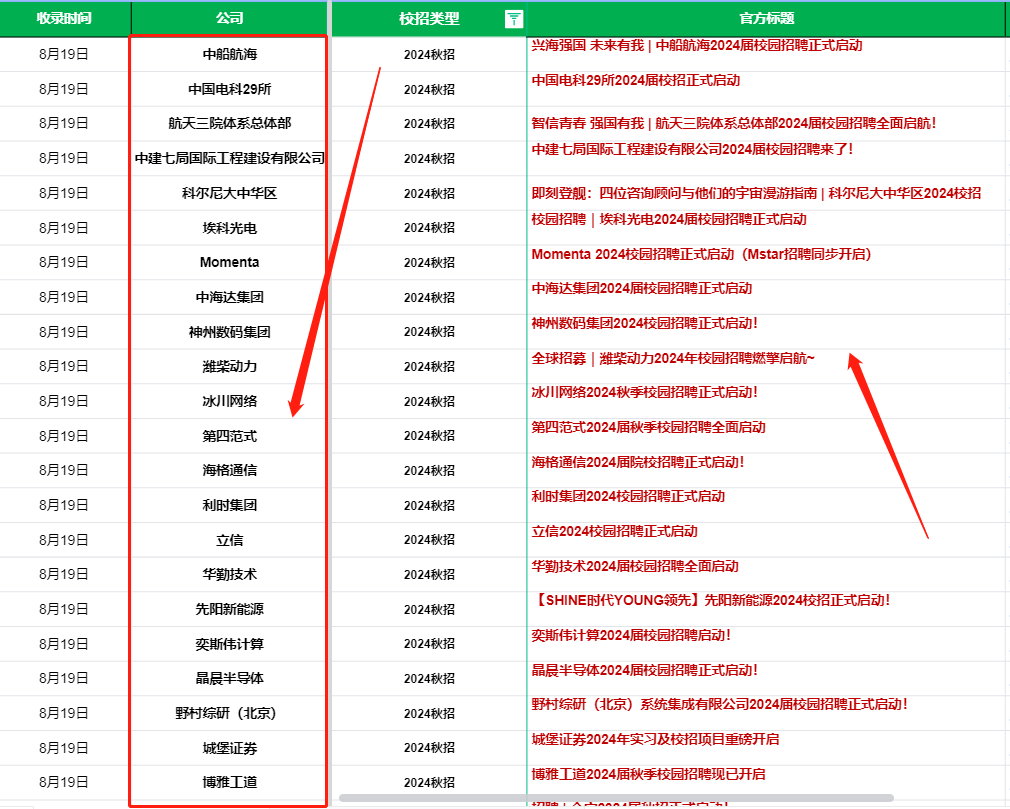The height and width of the screenshot is (809, 1010).
Task: Select company cell 奕斯伟计算
Action: [x=229, y=644]
